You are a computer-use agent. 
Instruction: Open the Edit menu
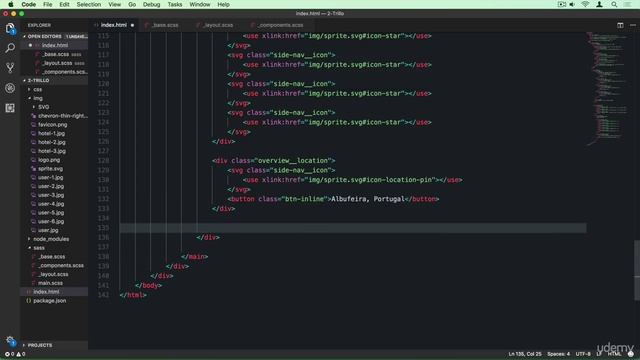[x=64, y=4]
